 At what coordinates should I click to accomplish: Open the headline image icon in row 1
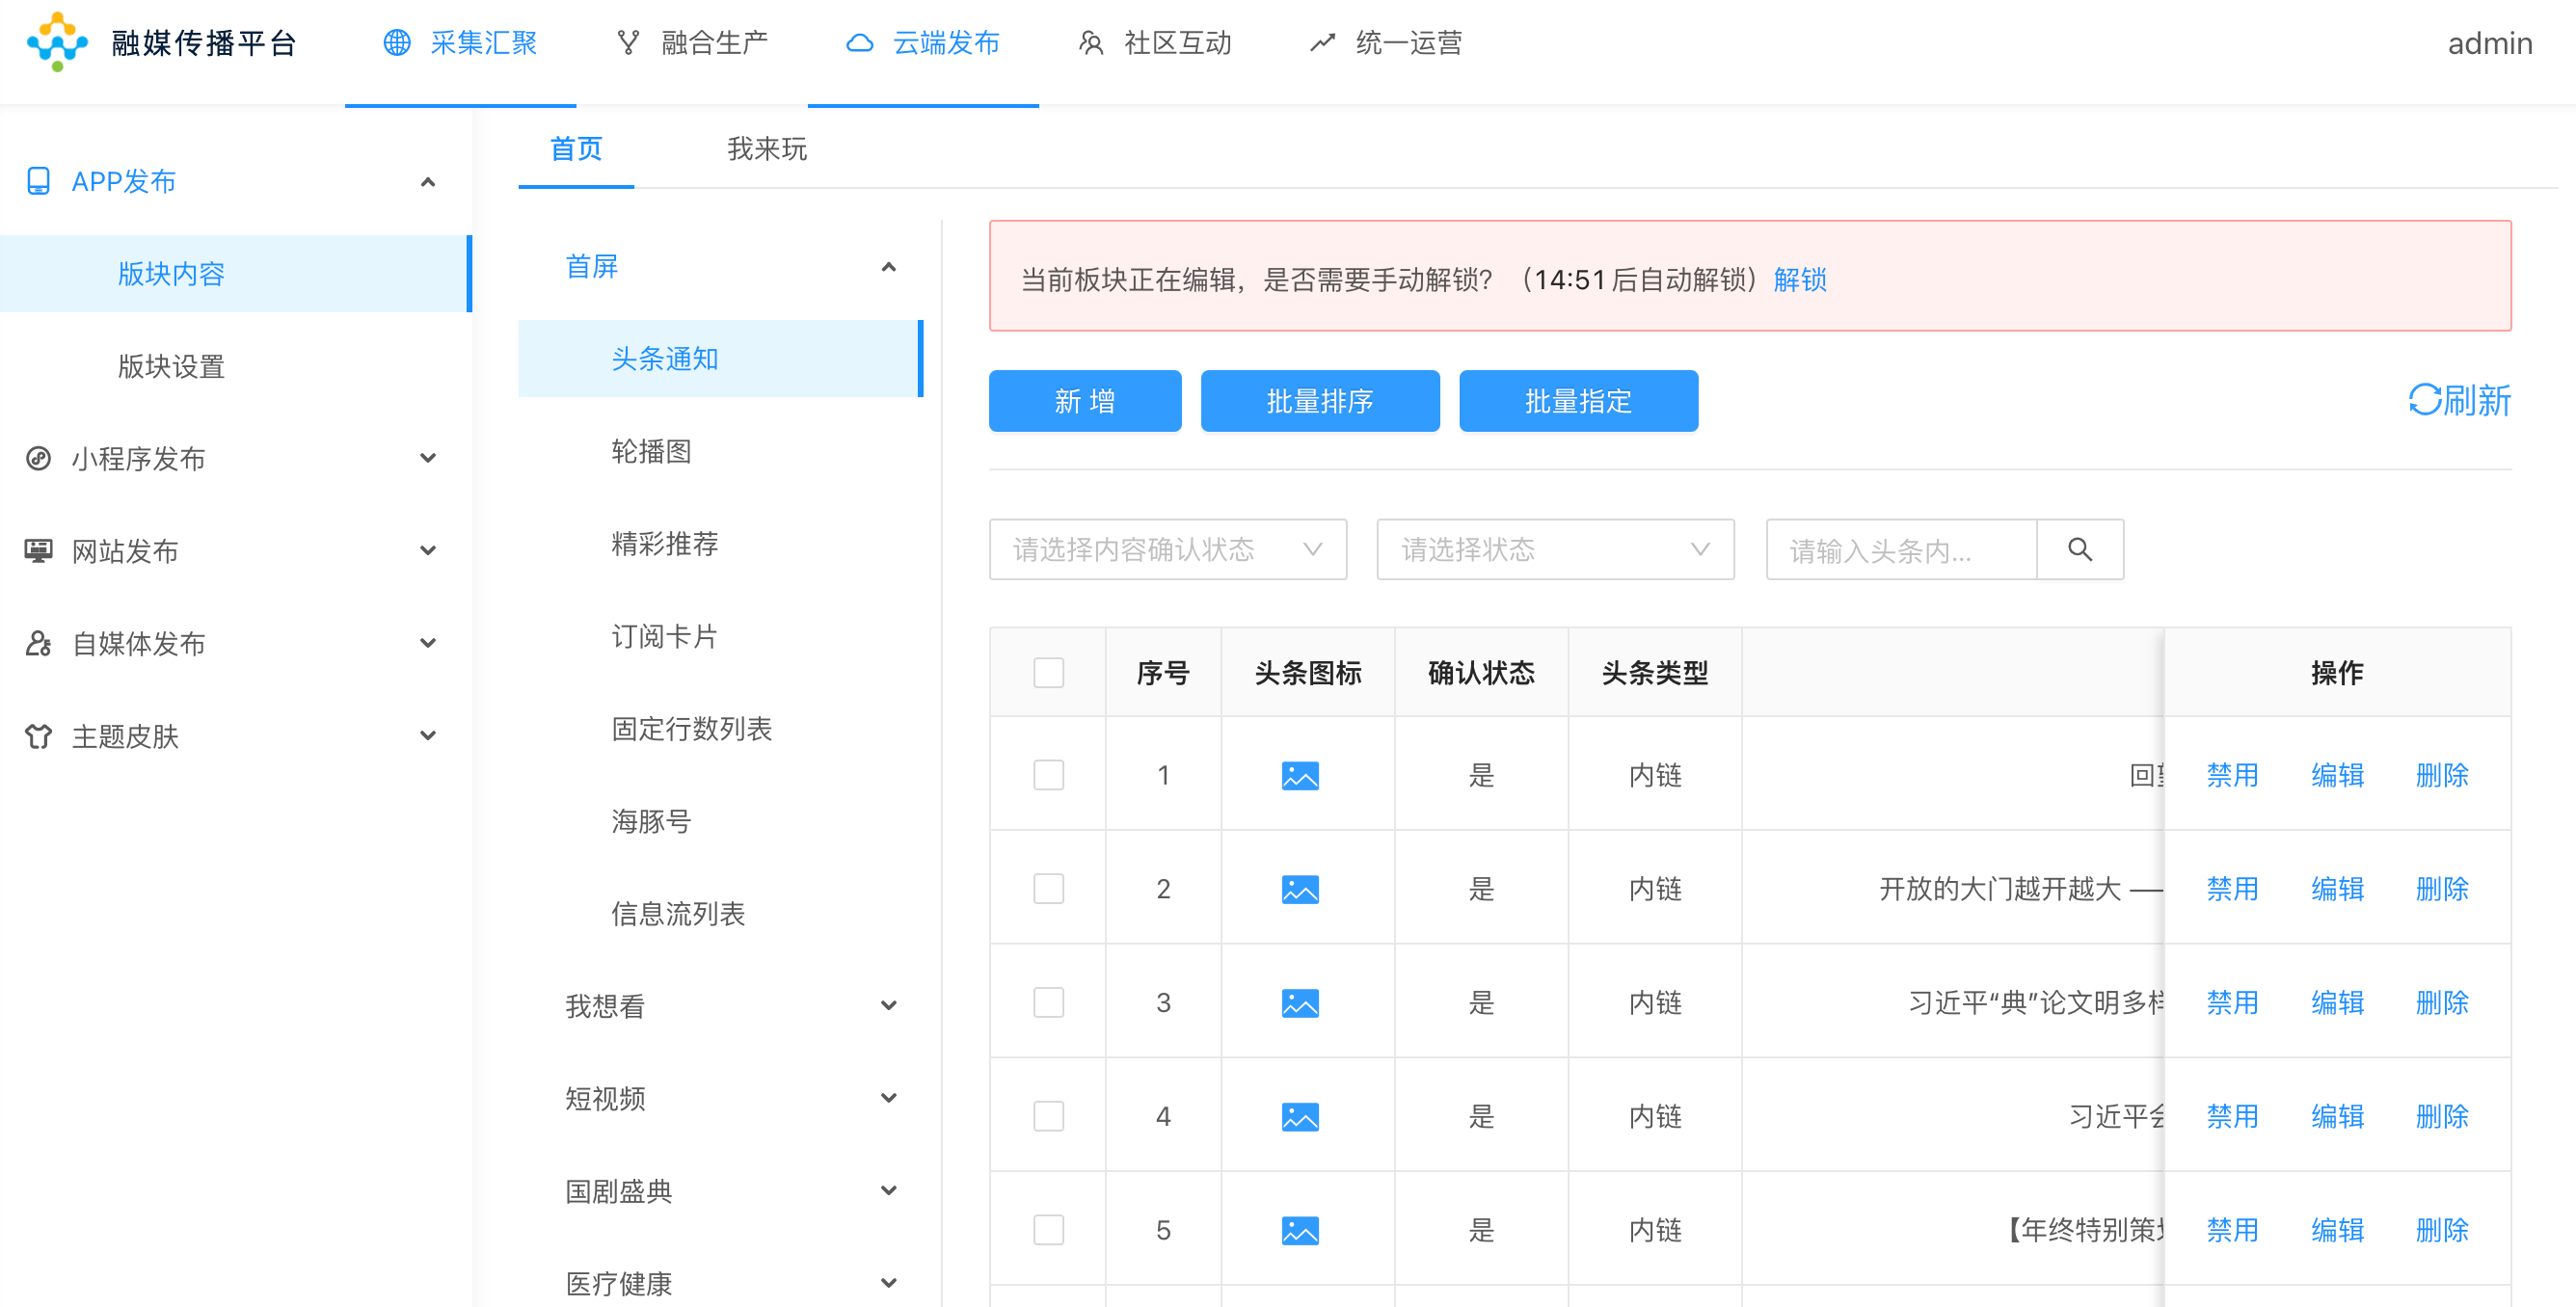1300,775
